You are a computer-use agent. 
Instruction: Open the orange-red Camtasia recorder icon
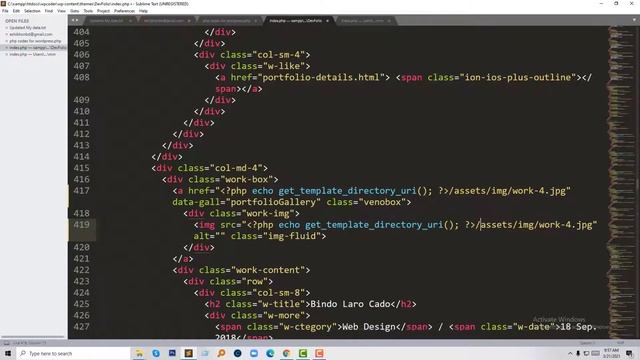[319, 353]
